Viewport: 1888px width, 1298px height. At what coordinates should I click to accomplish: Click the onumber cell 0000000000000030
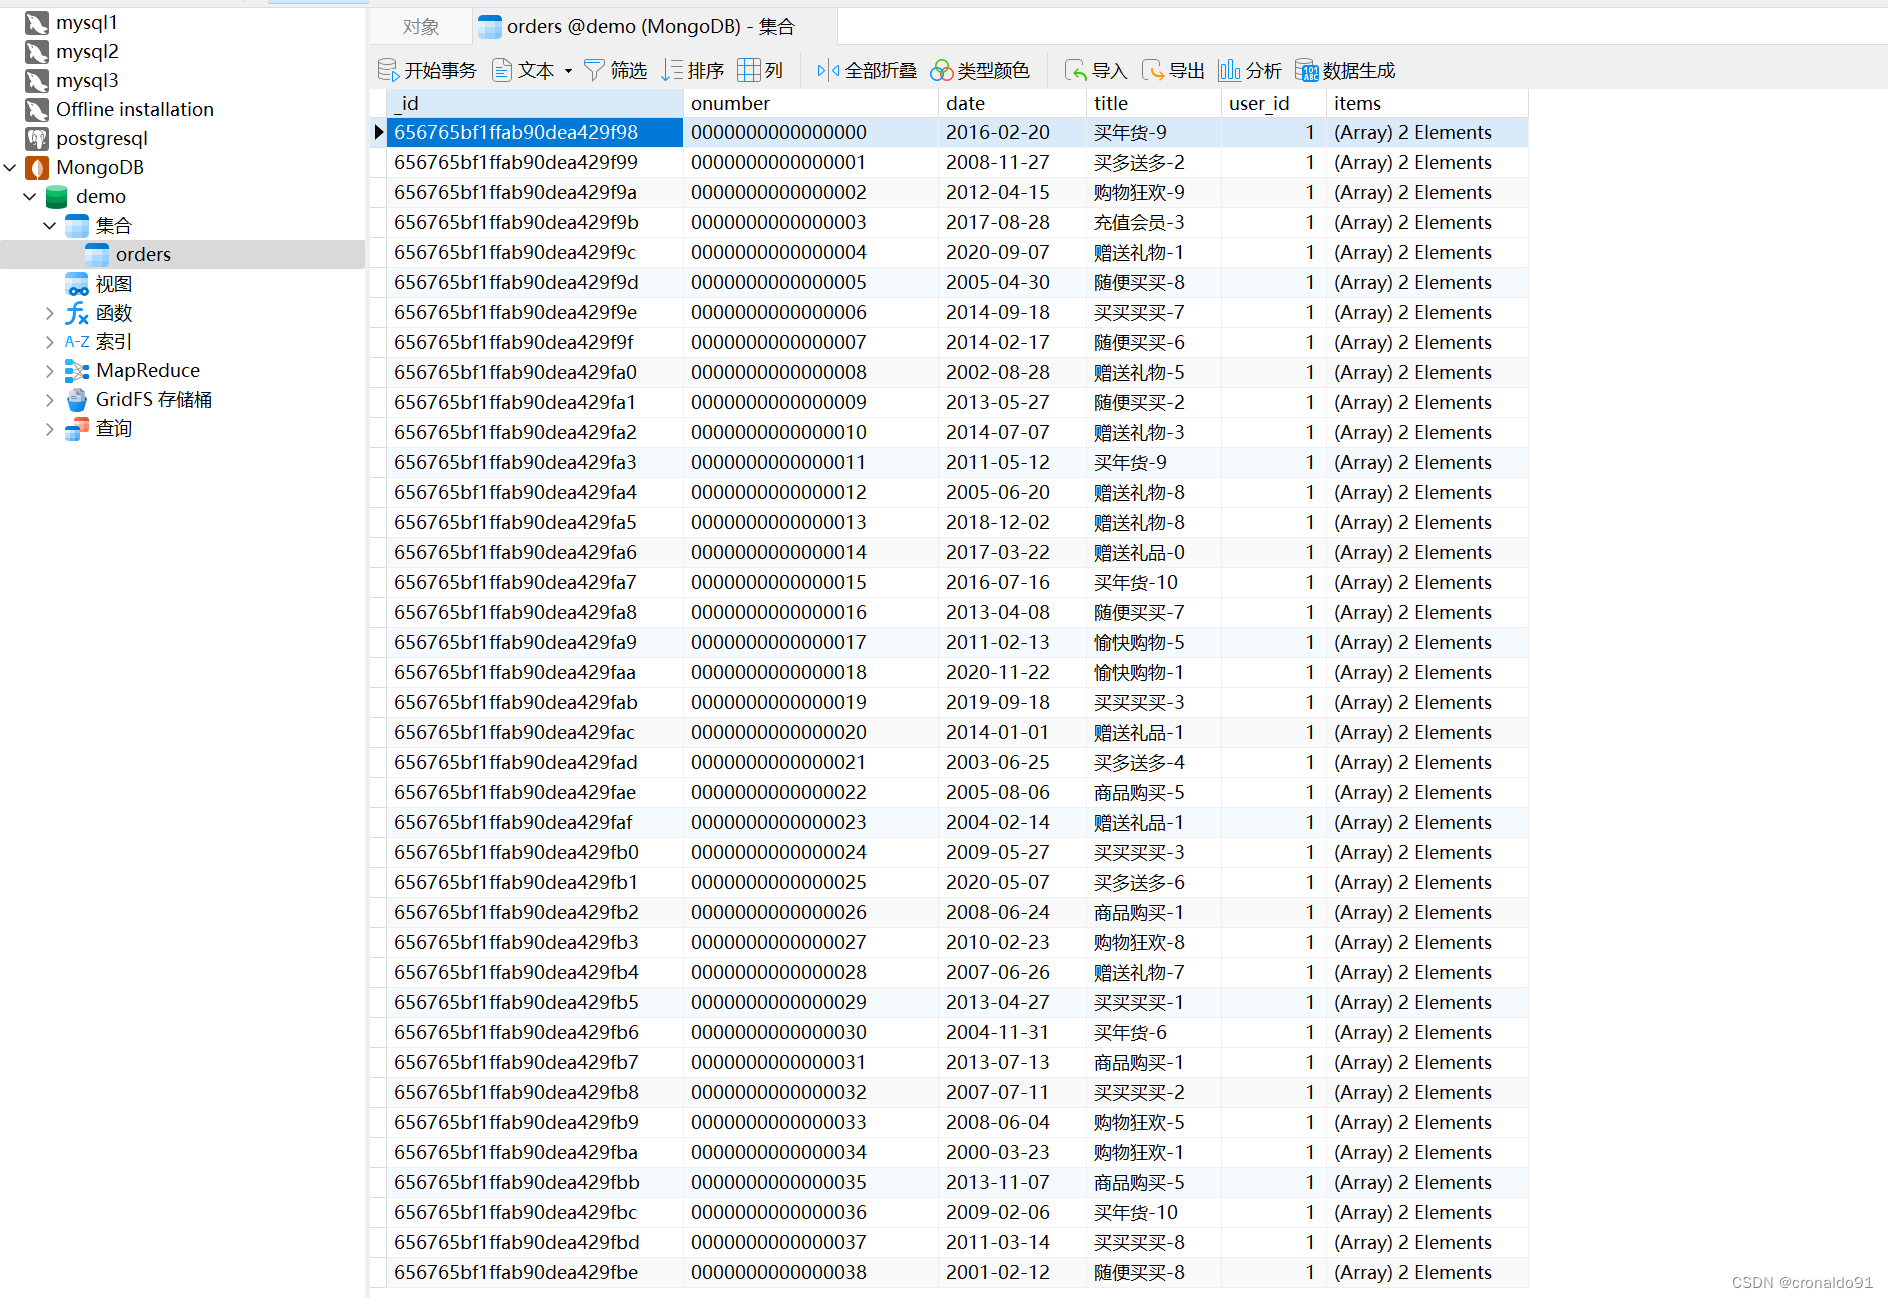tap(811, 1032)
